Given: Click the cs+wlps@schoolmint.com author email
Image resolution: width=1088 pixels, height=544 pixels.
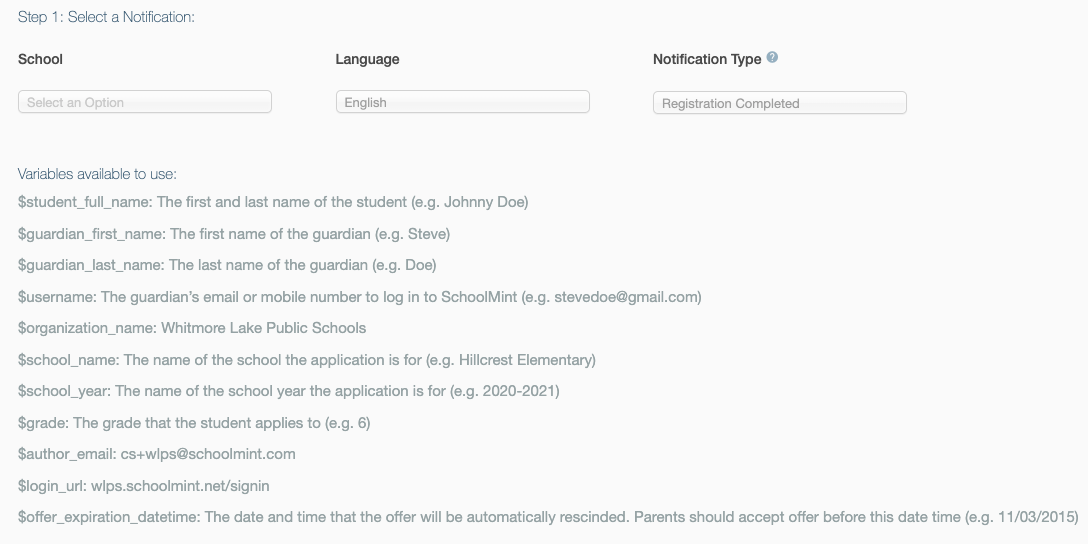Looking at the screenshot, I should coord(208,454).
